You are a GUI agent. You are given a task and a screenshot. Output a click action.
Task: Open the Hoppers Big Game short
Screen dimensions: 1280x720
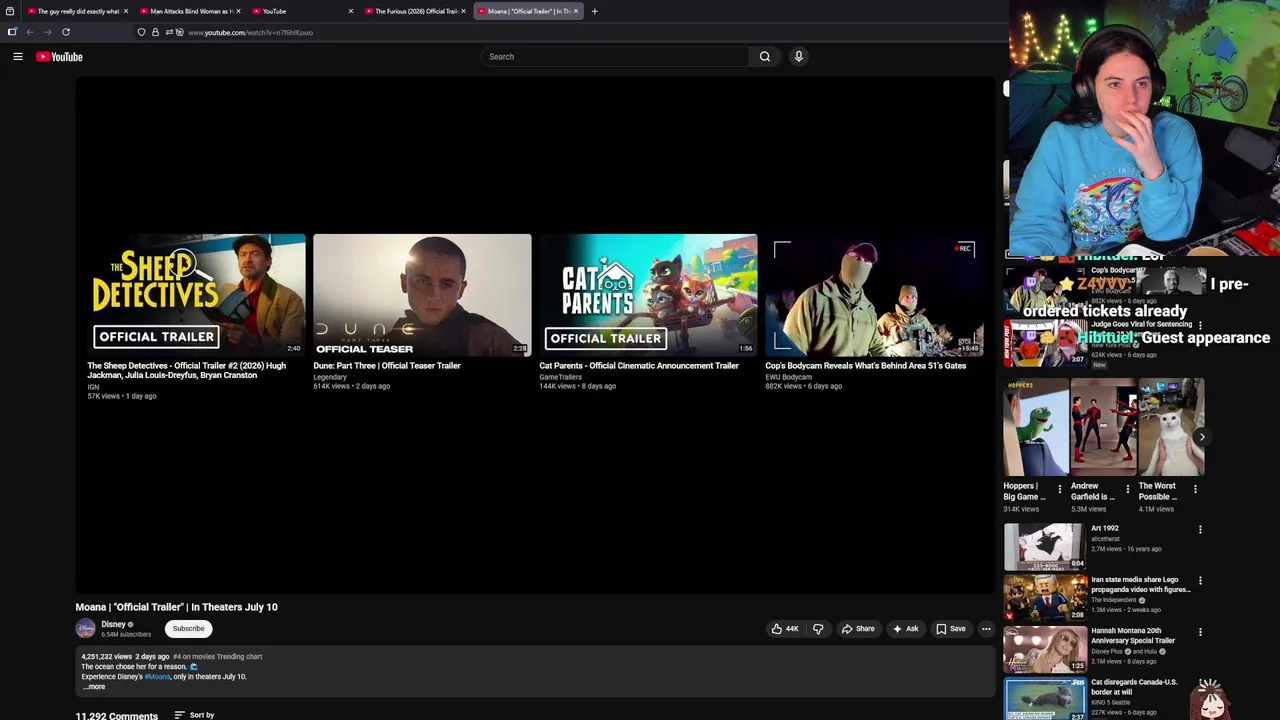point(1036,428)
